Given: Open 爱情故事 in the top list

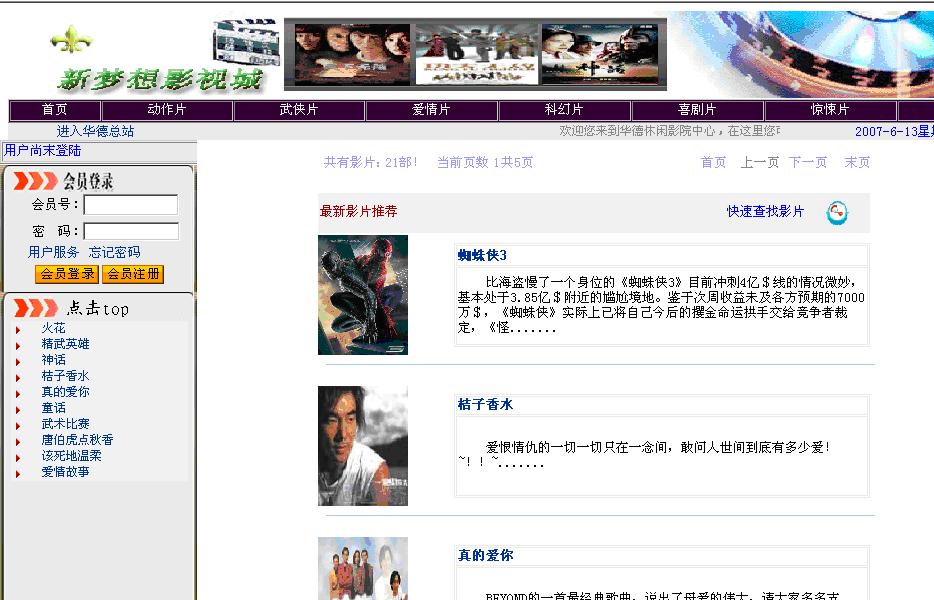Looking at the screenshot, I should 66,472.
